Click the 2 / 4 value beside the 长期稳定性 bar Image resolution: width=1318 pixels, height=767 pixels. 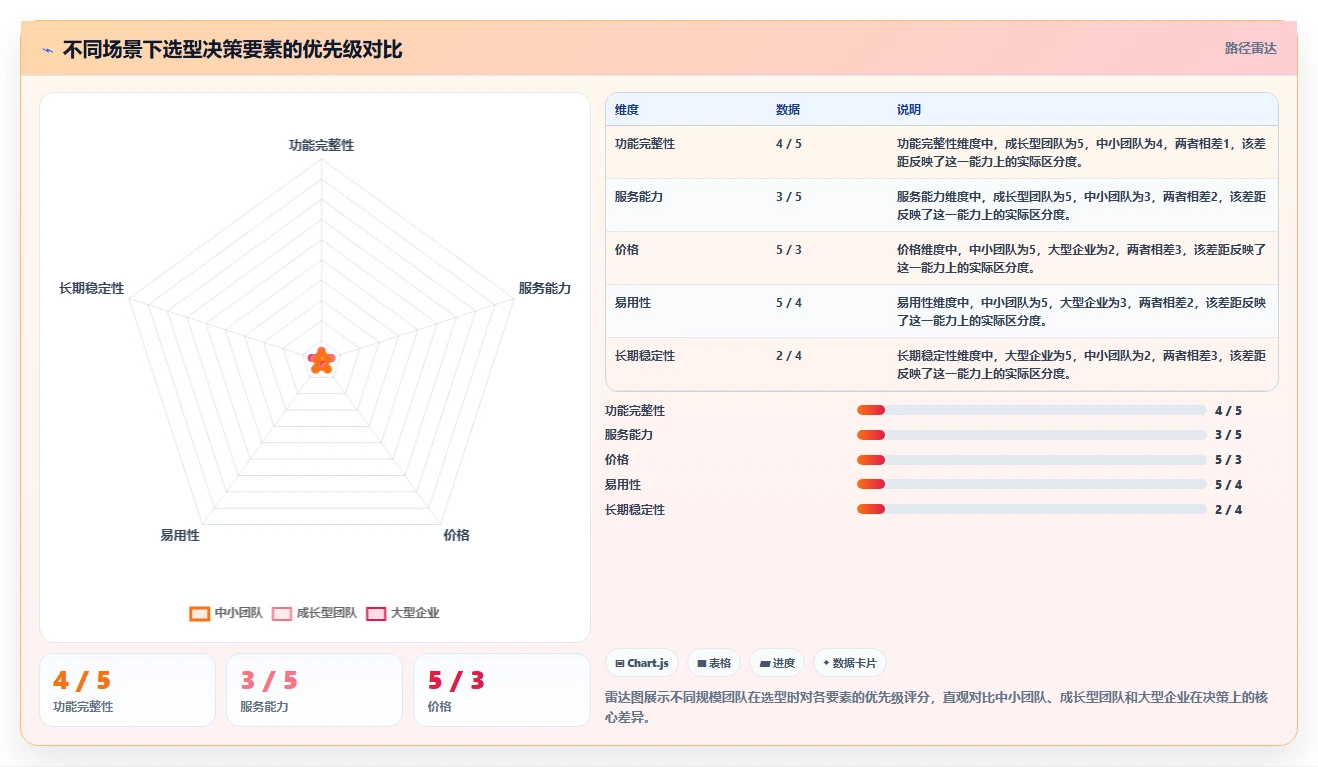point(1228,510)
